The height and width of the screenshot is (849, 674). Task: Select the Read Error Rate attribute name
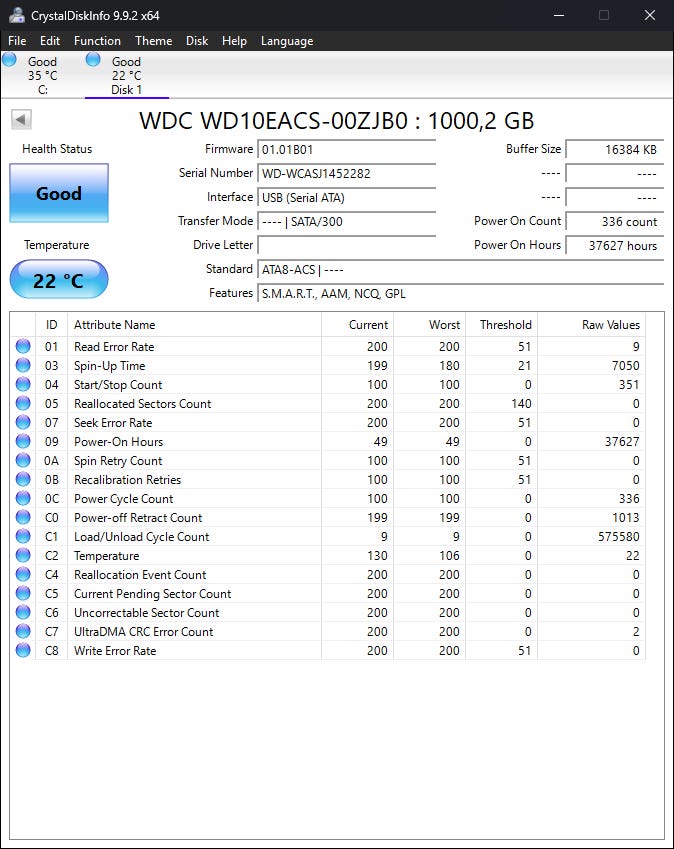114,347
